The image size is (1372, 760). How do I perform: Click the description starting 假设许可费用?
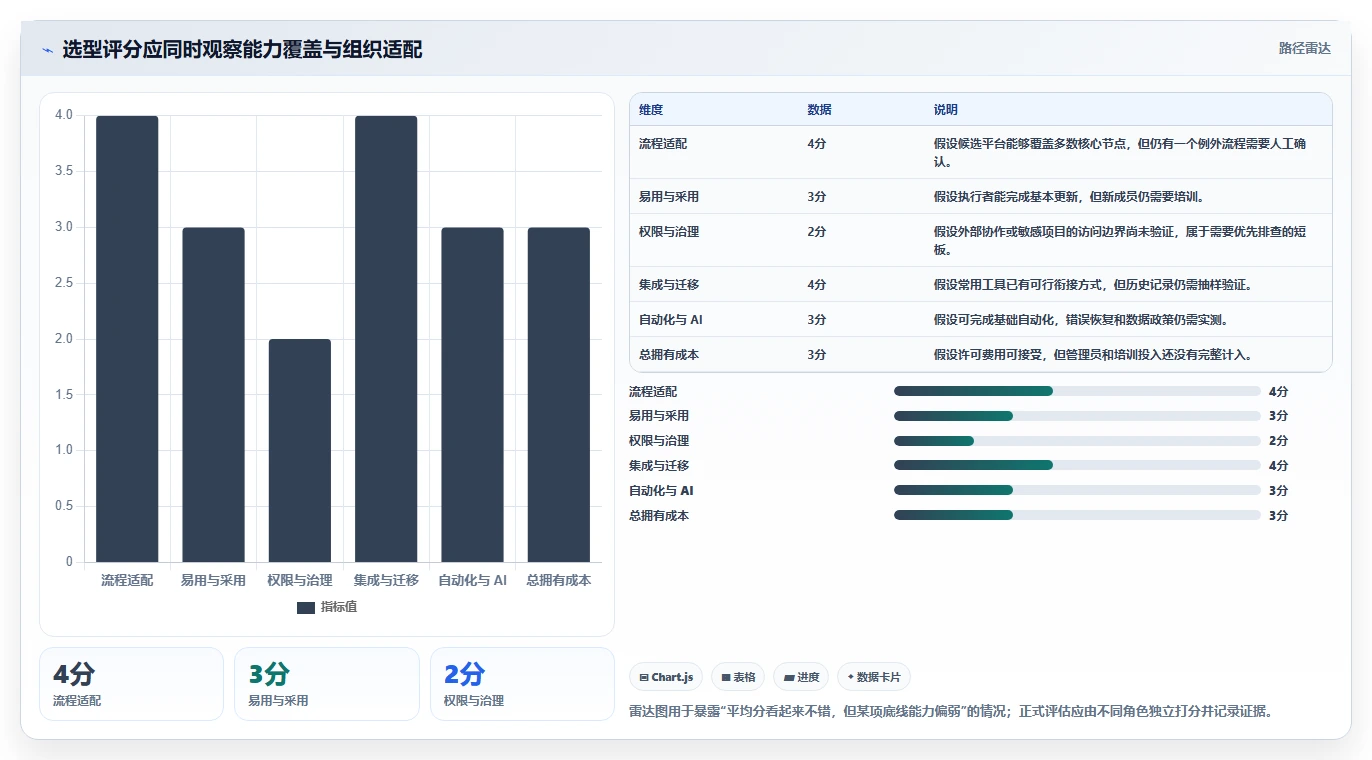[x=1093, y=355]
